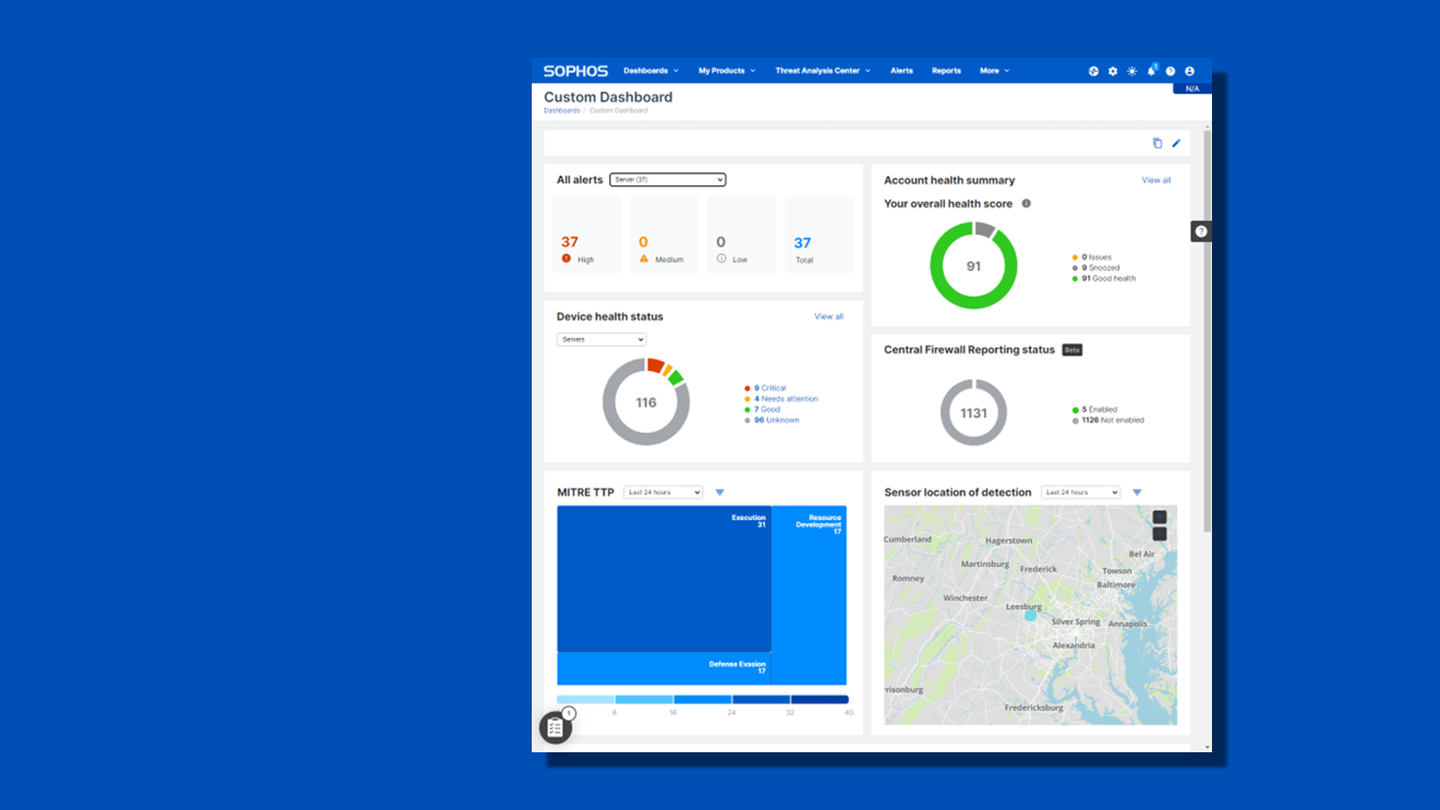Click View all in Account health summary

(1156, 180)
